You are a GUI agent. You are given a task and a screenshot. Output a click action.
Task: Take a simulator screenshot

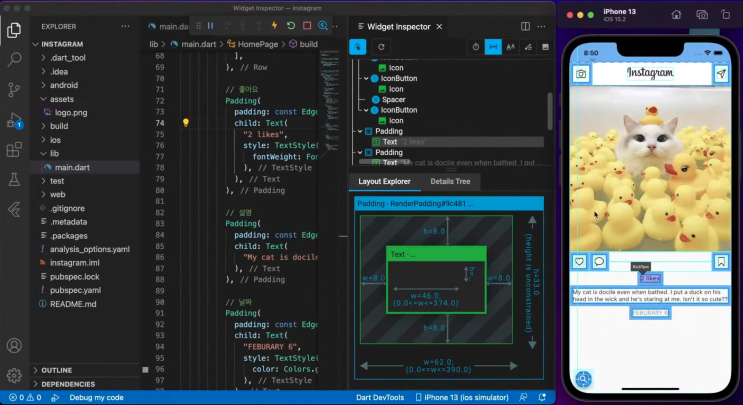click(702, 15)
